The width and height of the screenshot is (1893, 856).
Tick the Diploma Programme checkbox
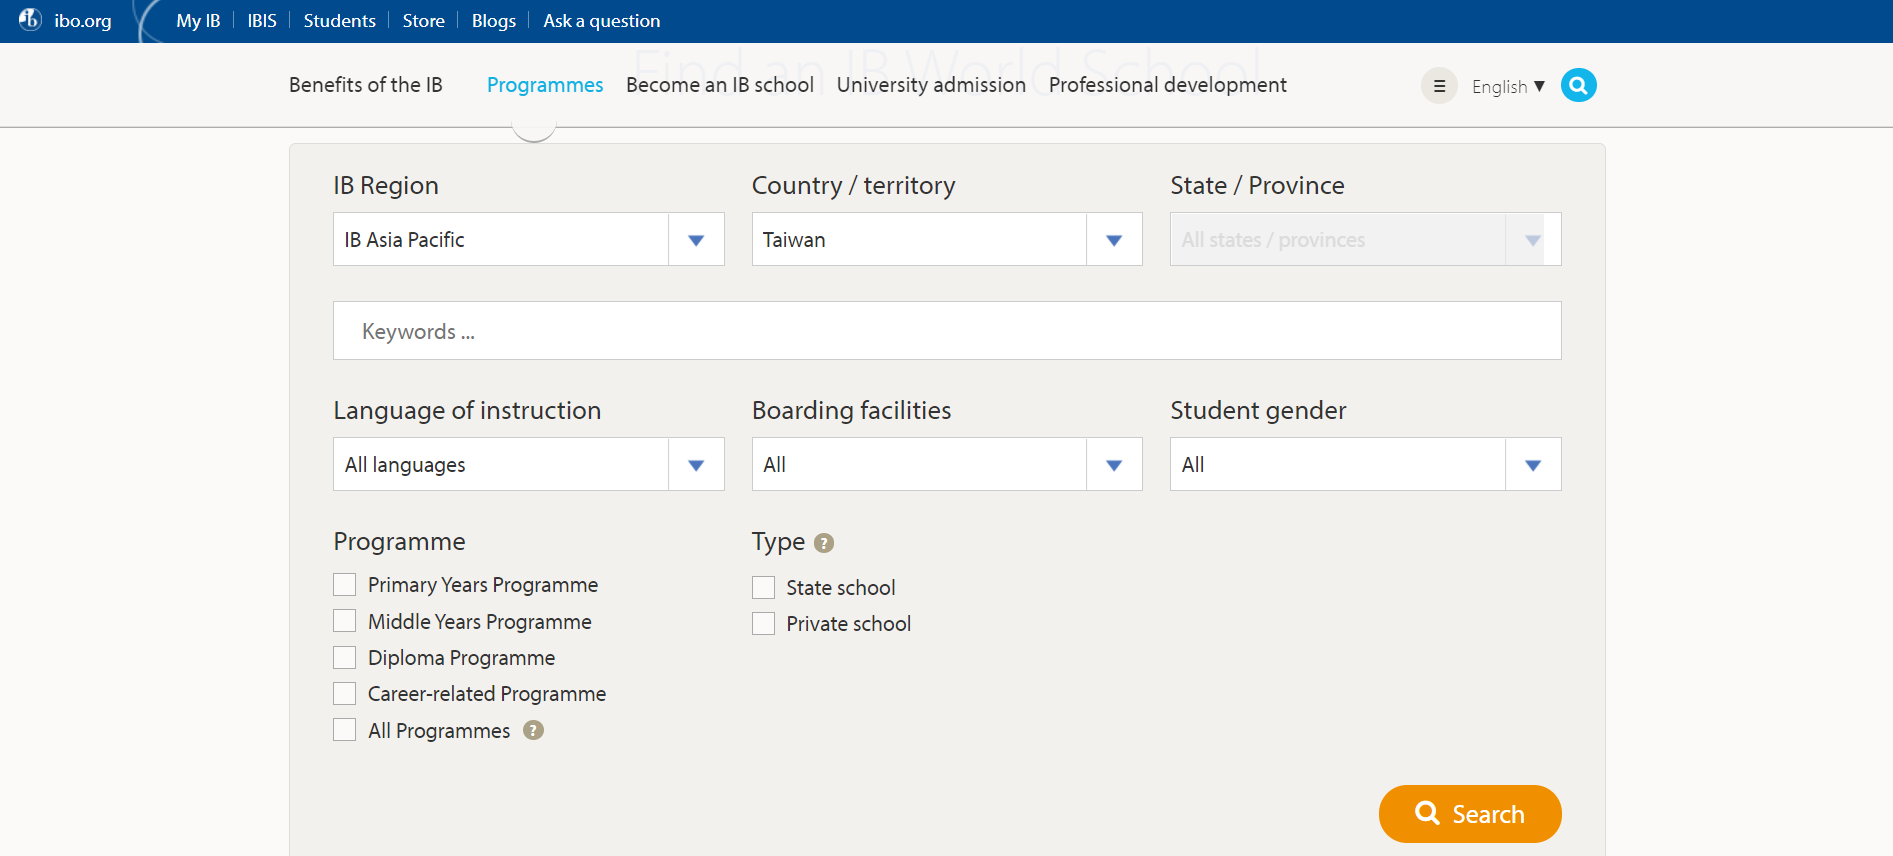tap(345, 658)
